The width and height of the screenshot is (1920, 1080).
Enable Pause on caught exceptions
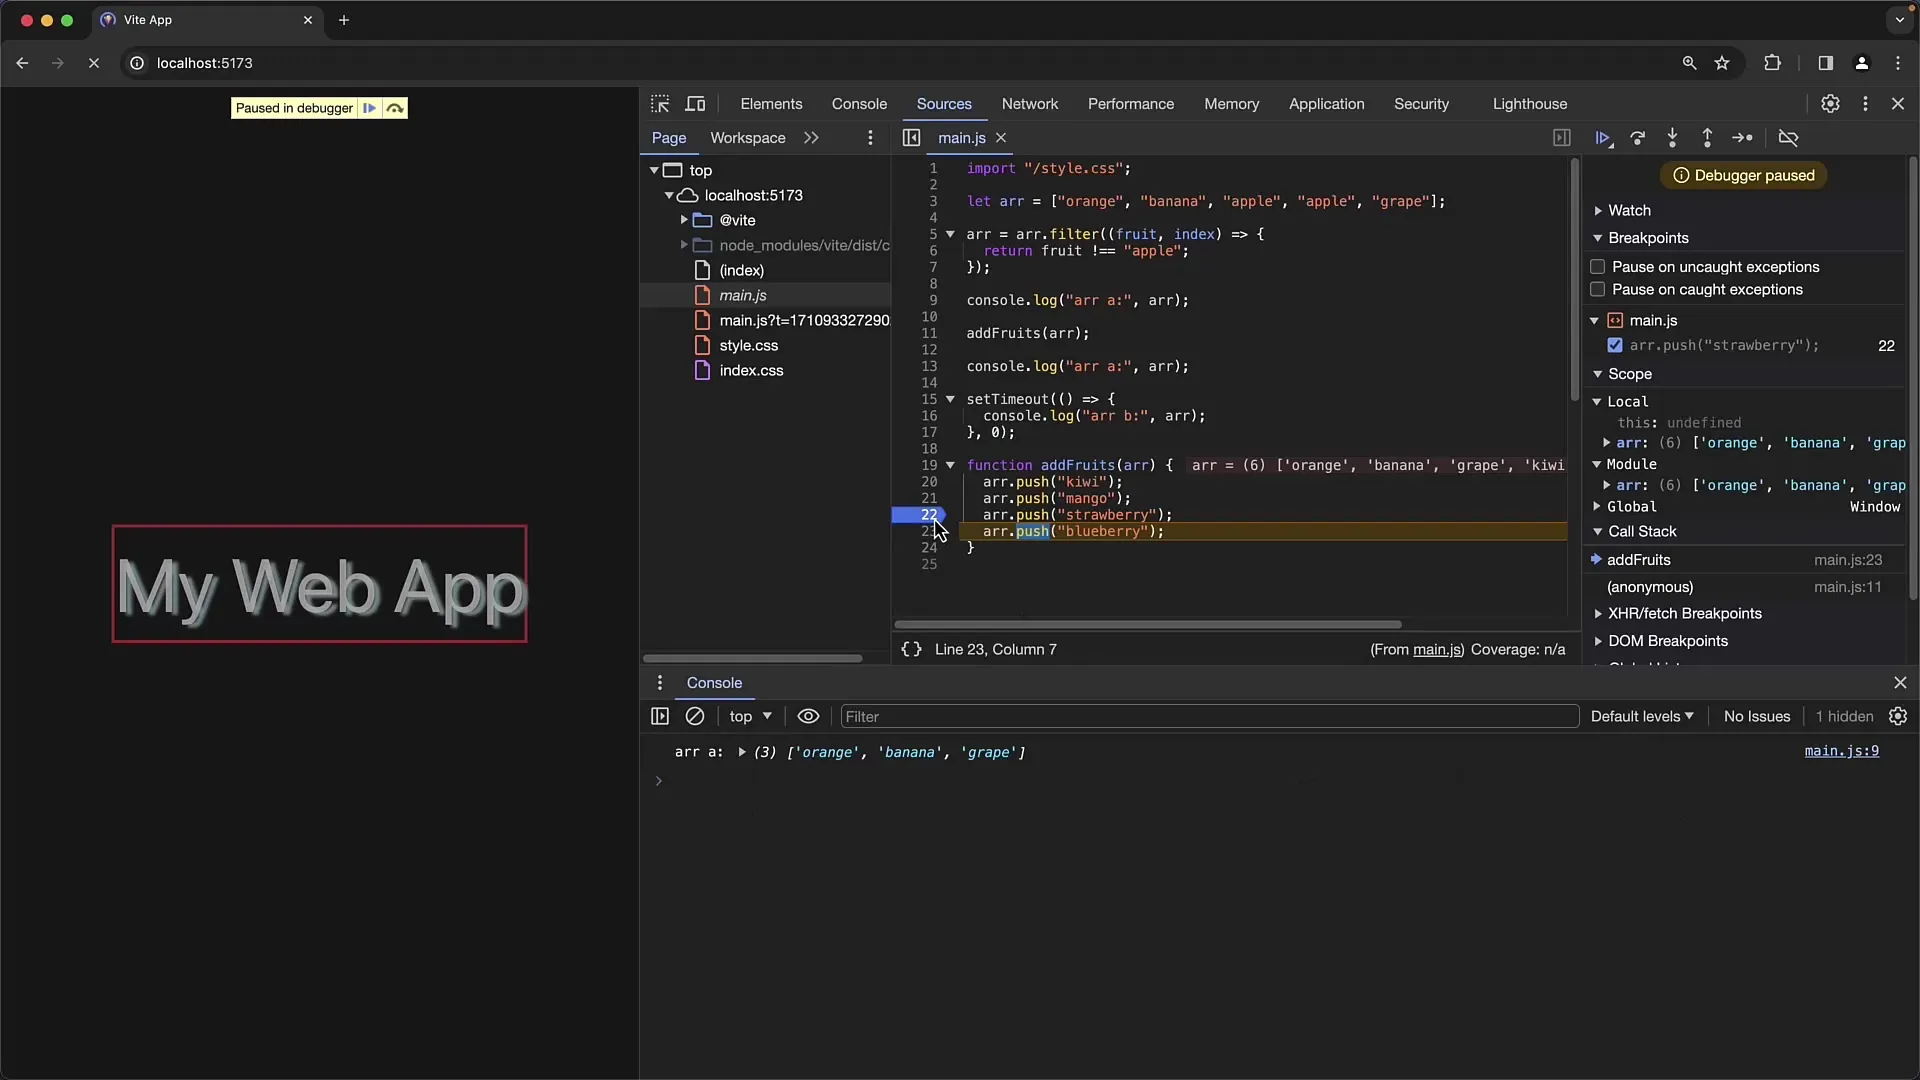tap(1596, 289)
